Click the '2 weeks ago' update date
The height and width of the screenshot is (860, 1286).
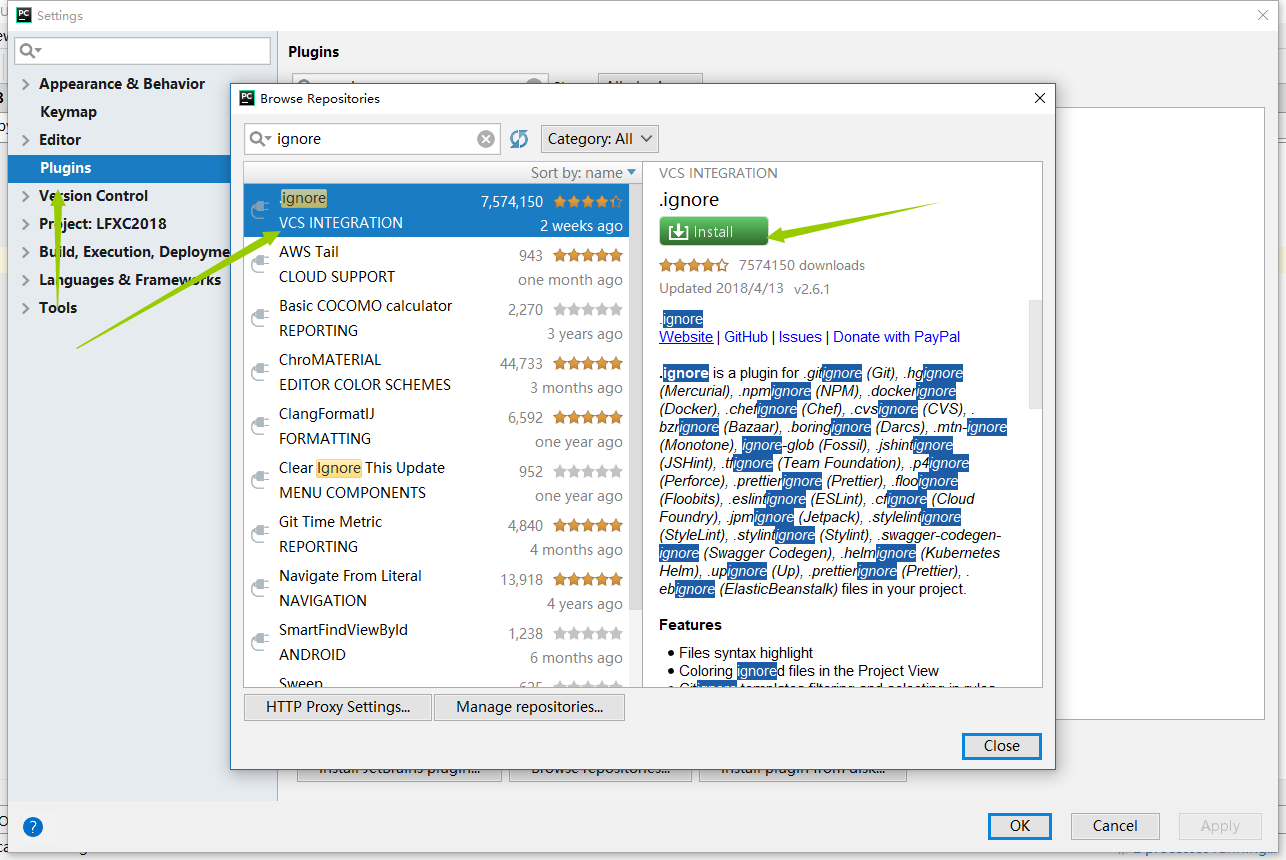(x=581, y=226)
